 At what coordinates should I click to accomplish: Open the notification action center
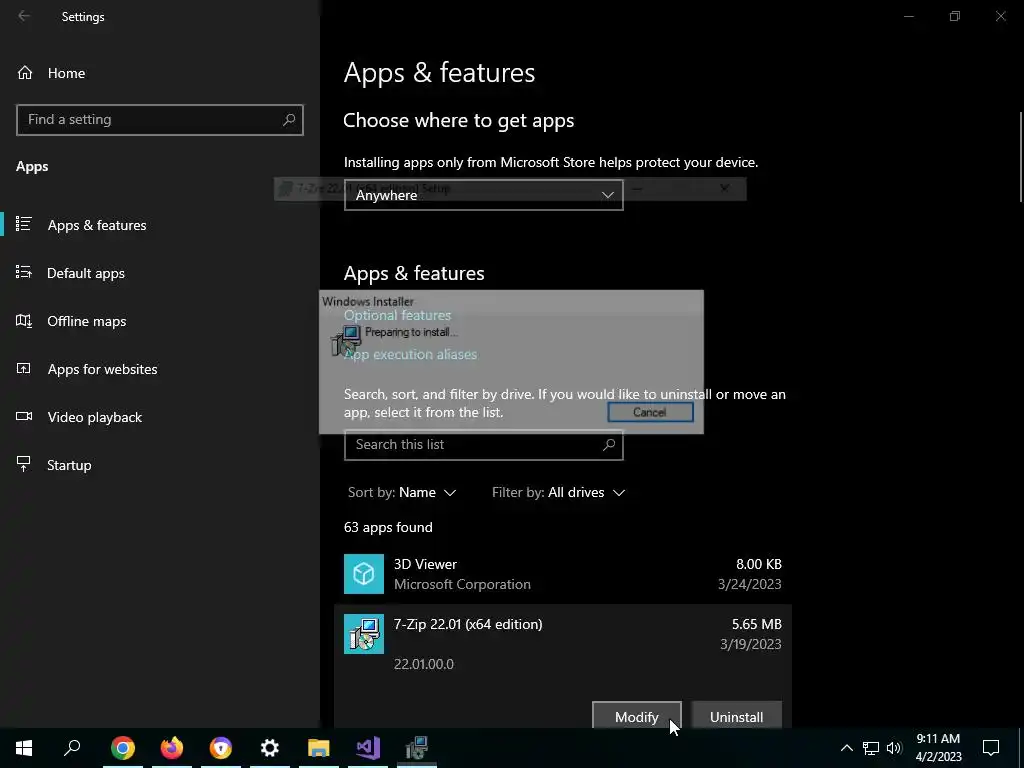pos(991,748)
